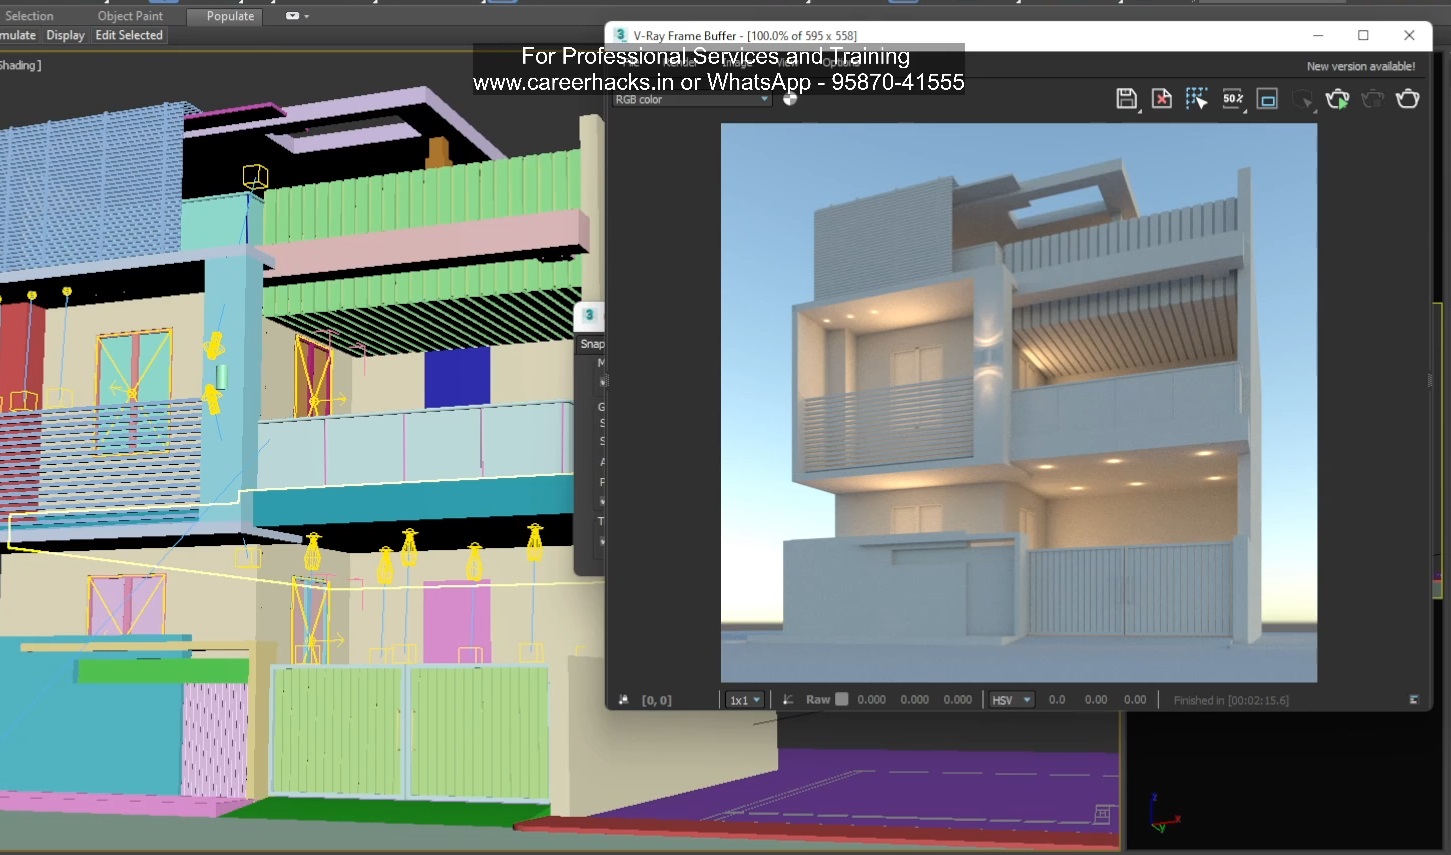Select the pixel information eyedropper

[625, 699]
